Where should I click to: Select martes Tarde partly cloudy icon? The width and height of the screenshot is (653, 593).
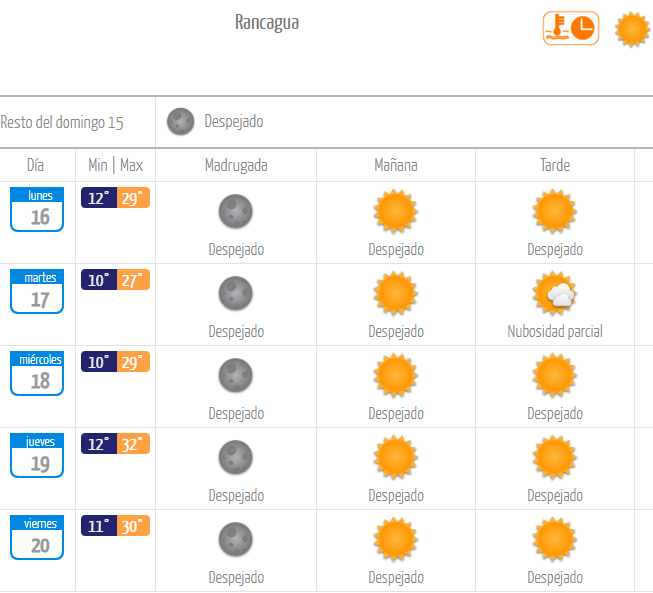(x=554, y=293)
